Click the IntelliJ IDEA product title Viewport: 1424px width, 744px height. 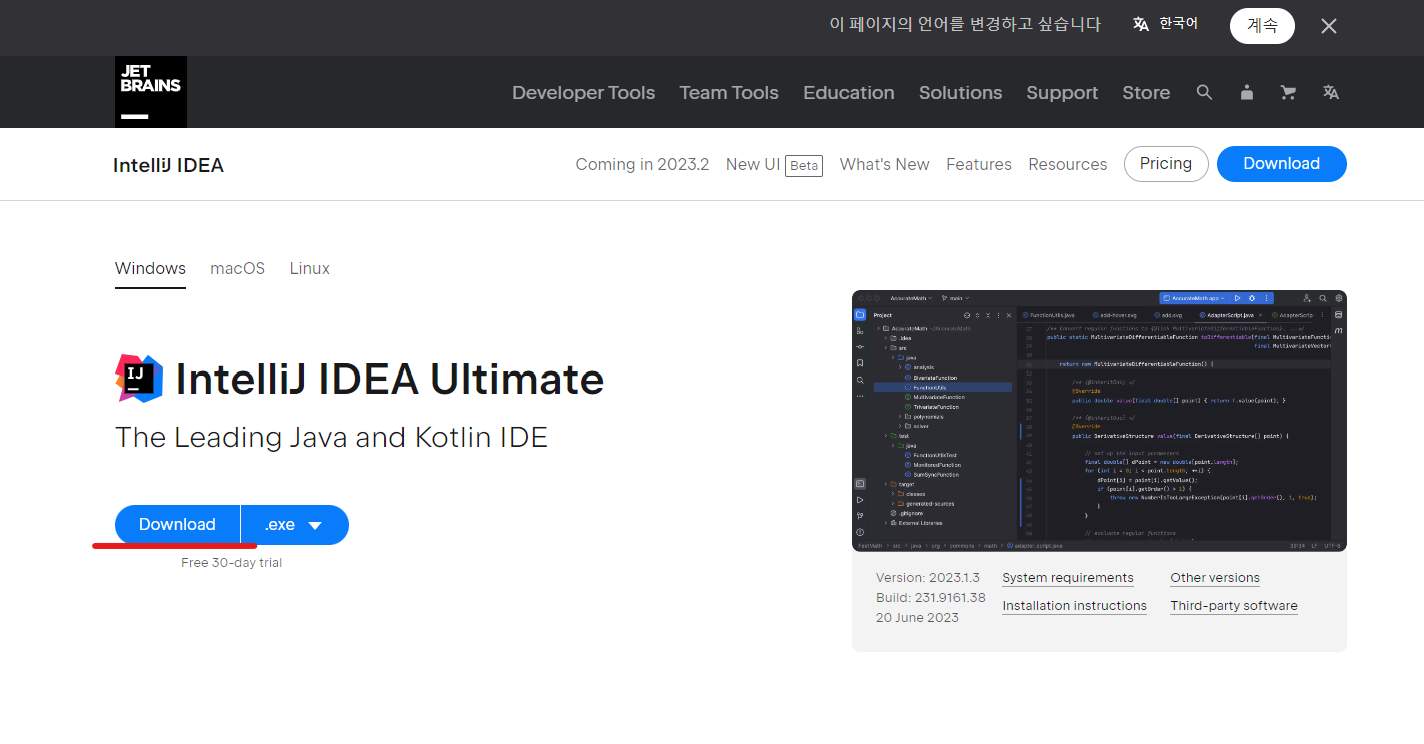[x=168, y=165]
